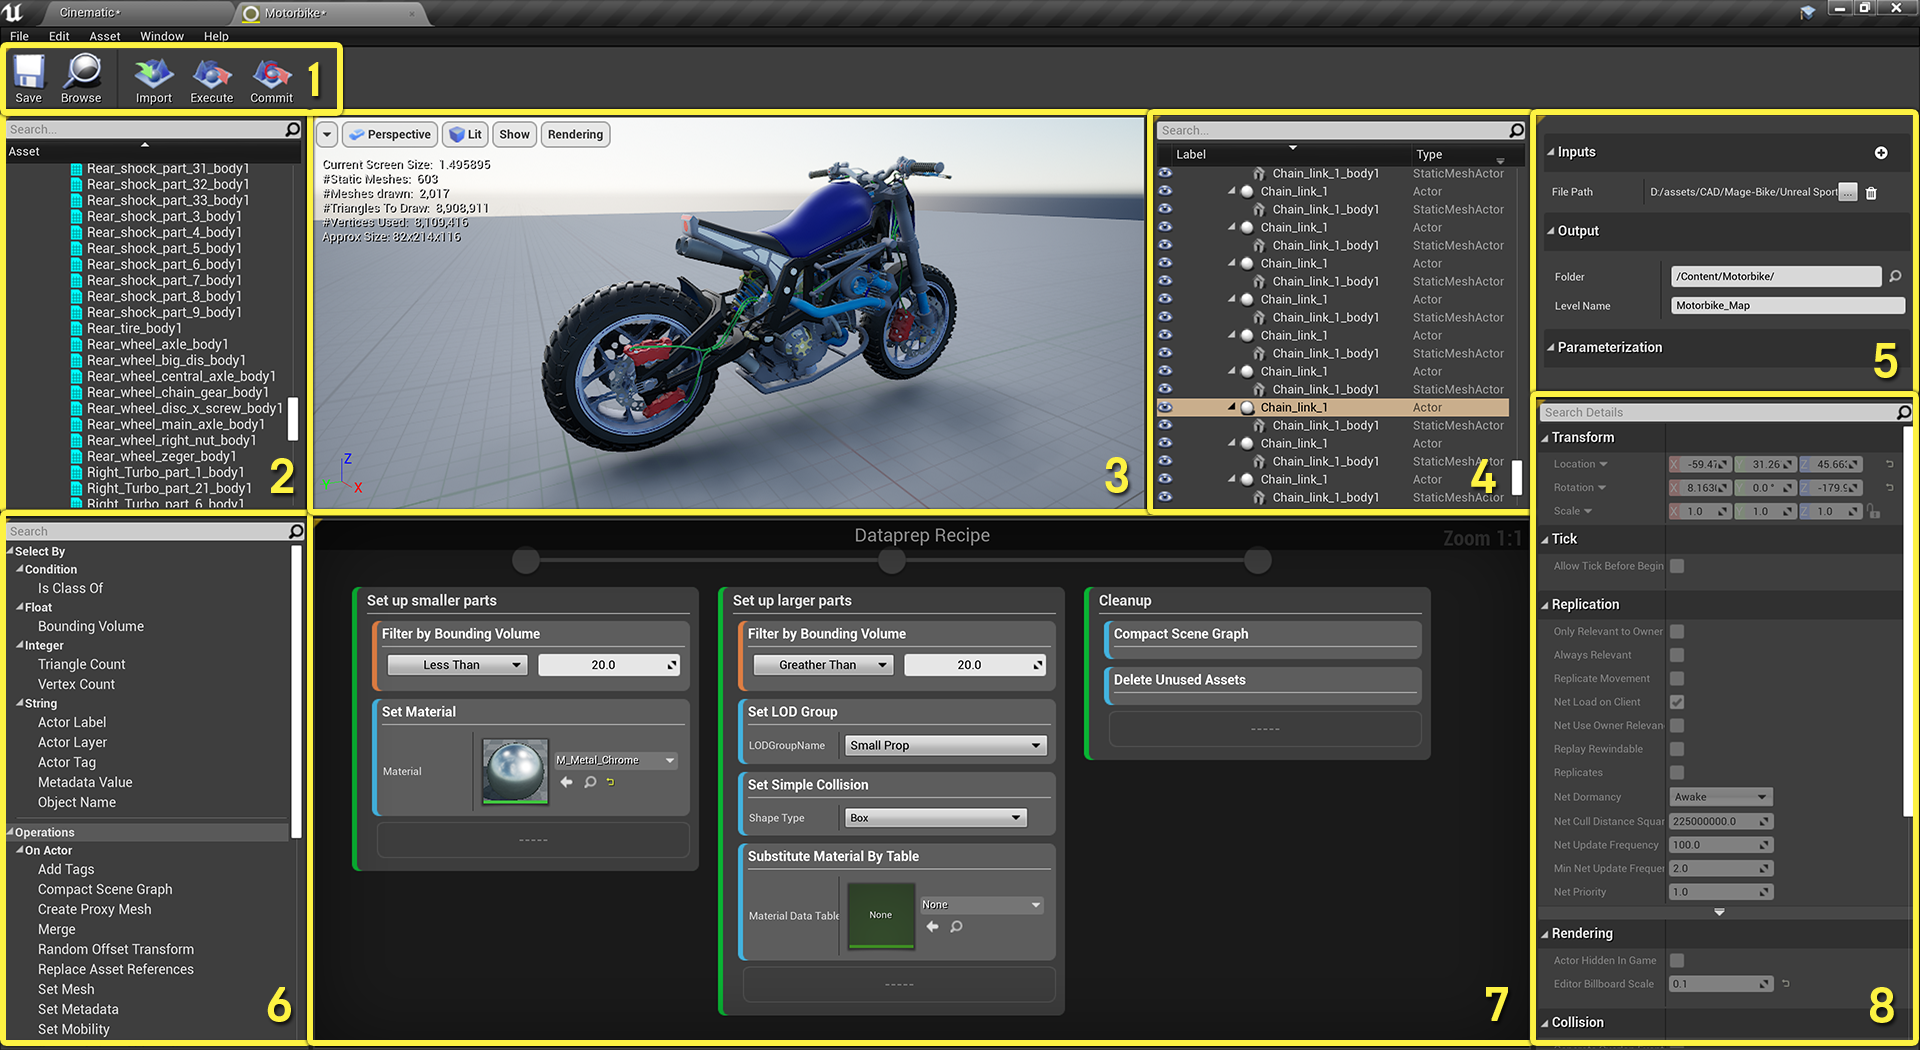Browse for output folder with the magnifier icon
1920x1050 pixels.
pos(1895,276)
